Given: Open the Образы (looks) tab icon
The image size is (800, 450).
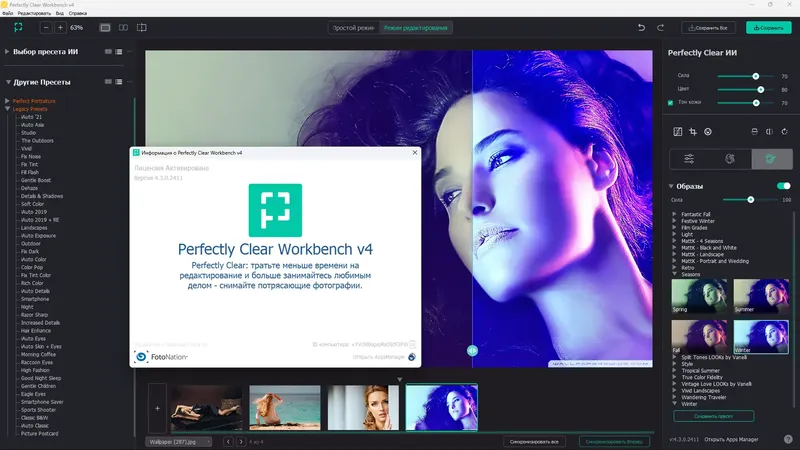Looking at the screenshot, I should (x=771, y=159).
